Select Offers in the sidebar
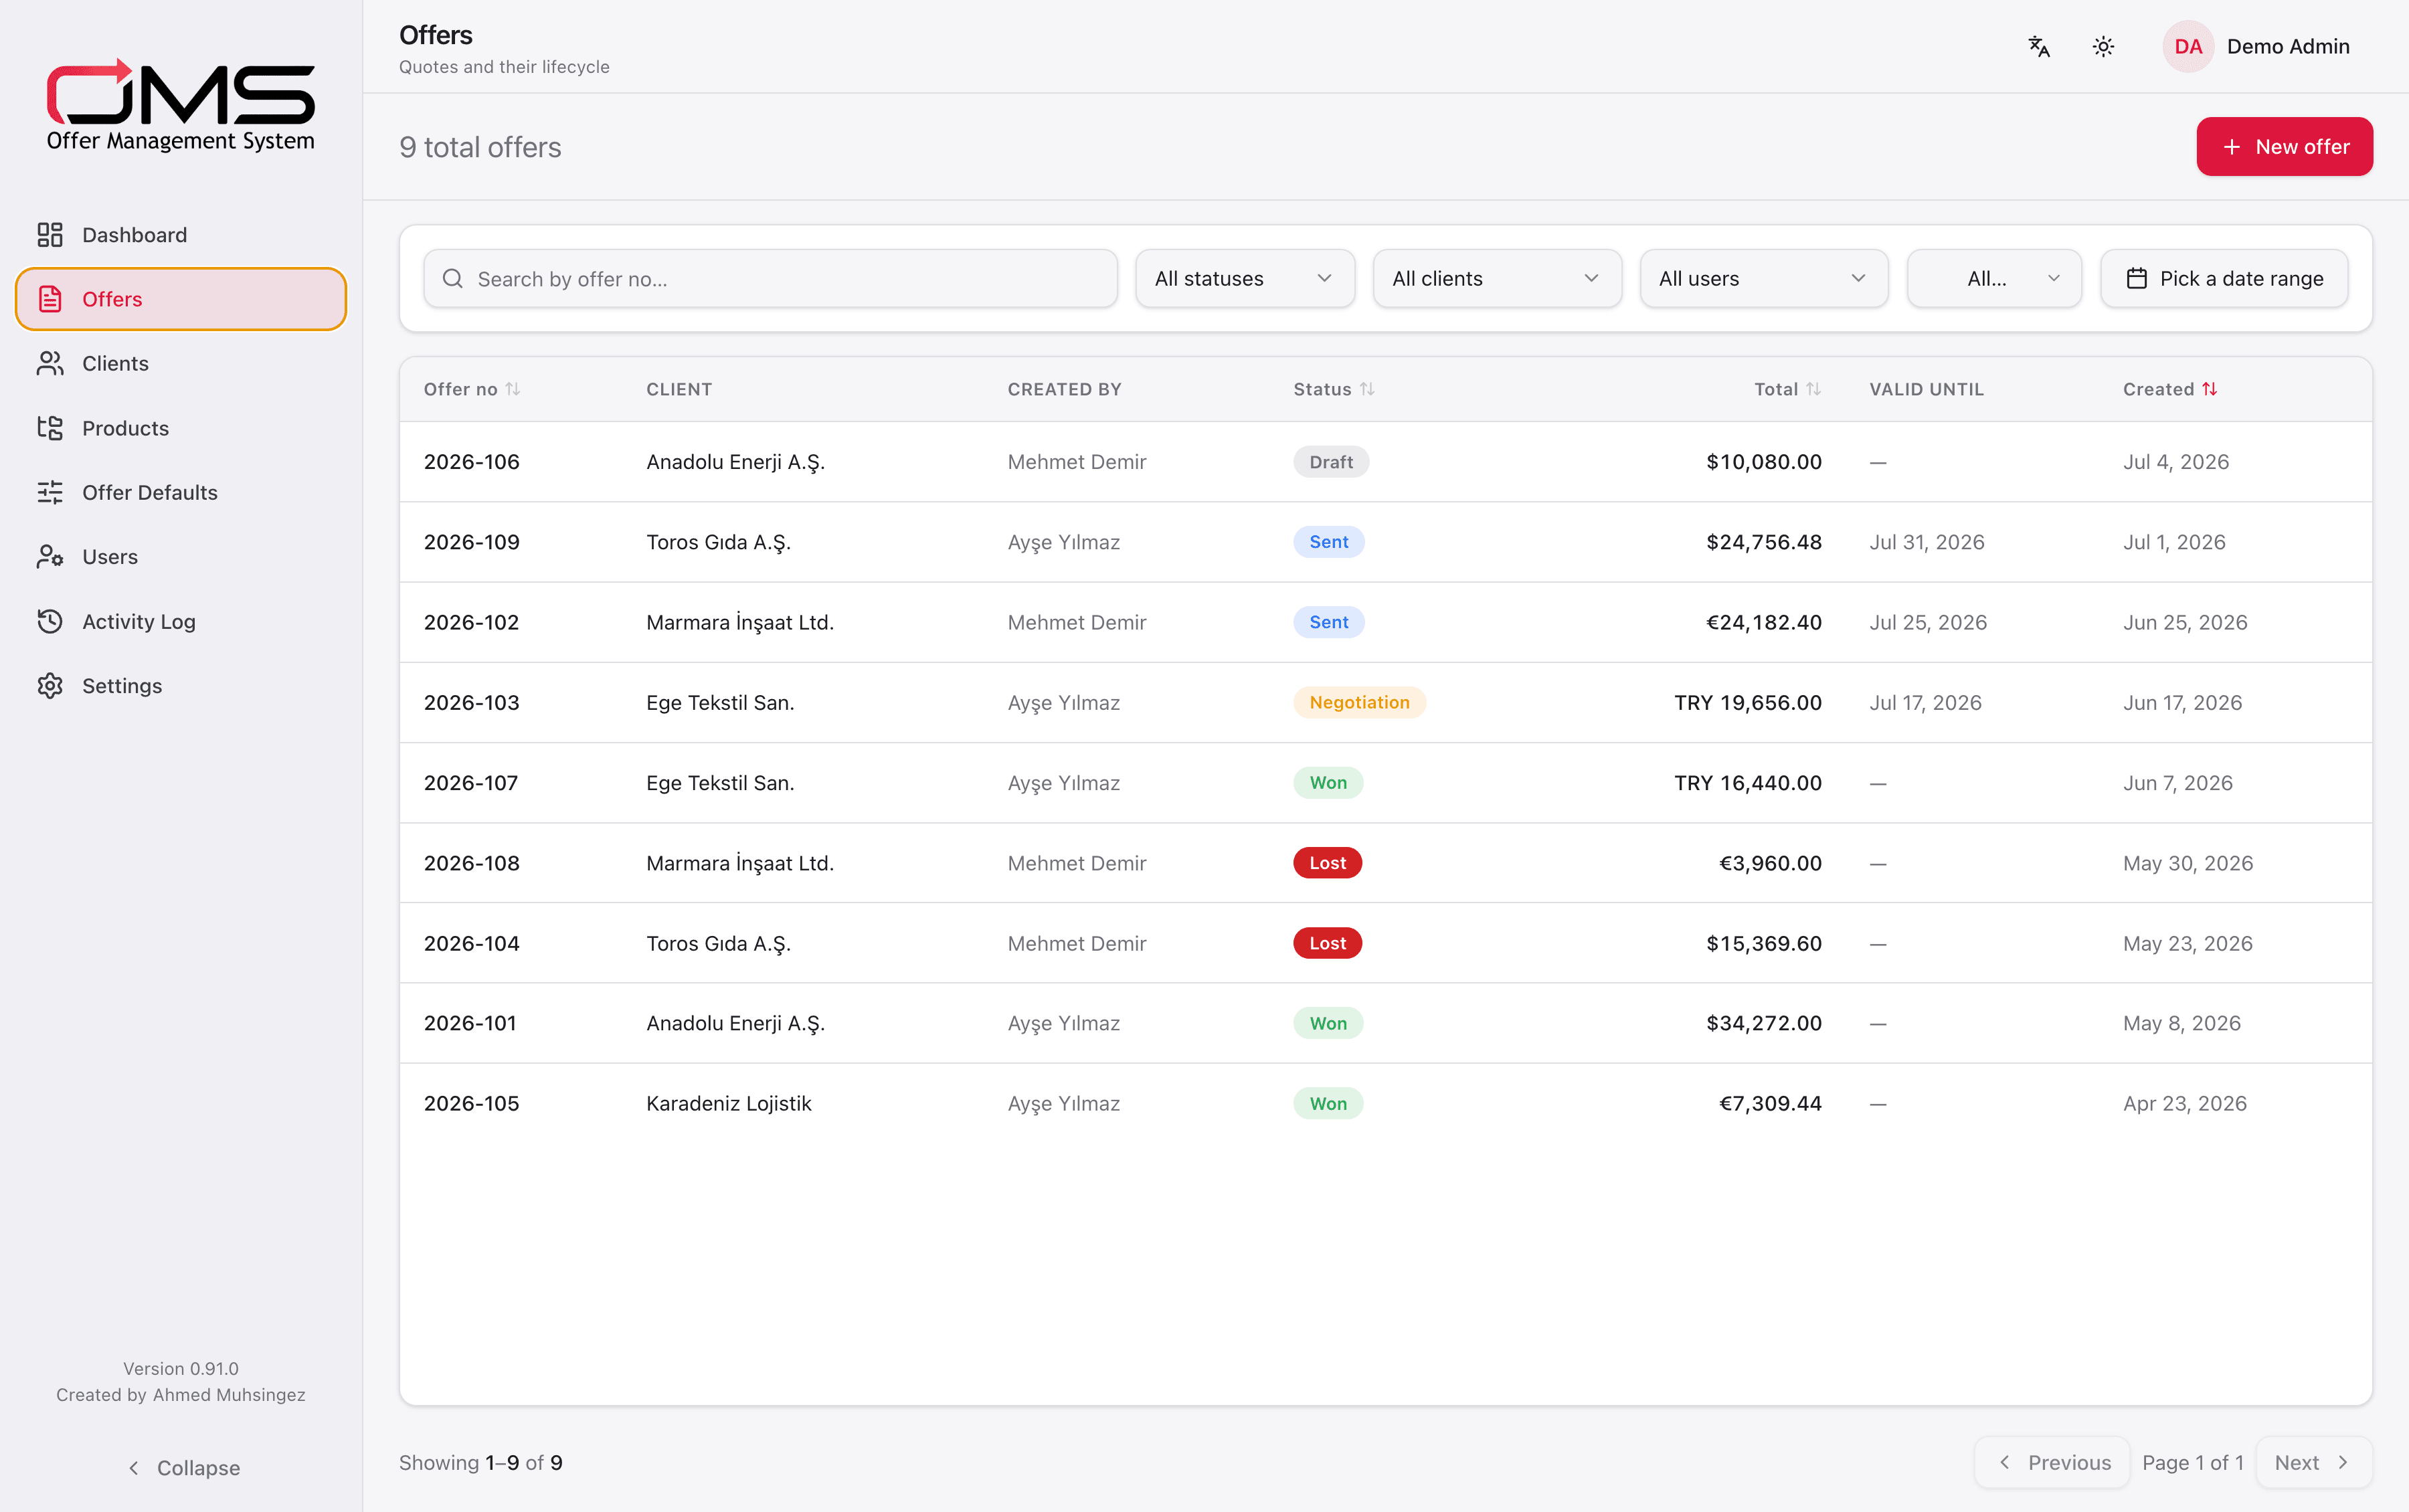The height and width of the screenshot is (1512, 2409). 181,299
